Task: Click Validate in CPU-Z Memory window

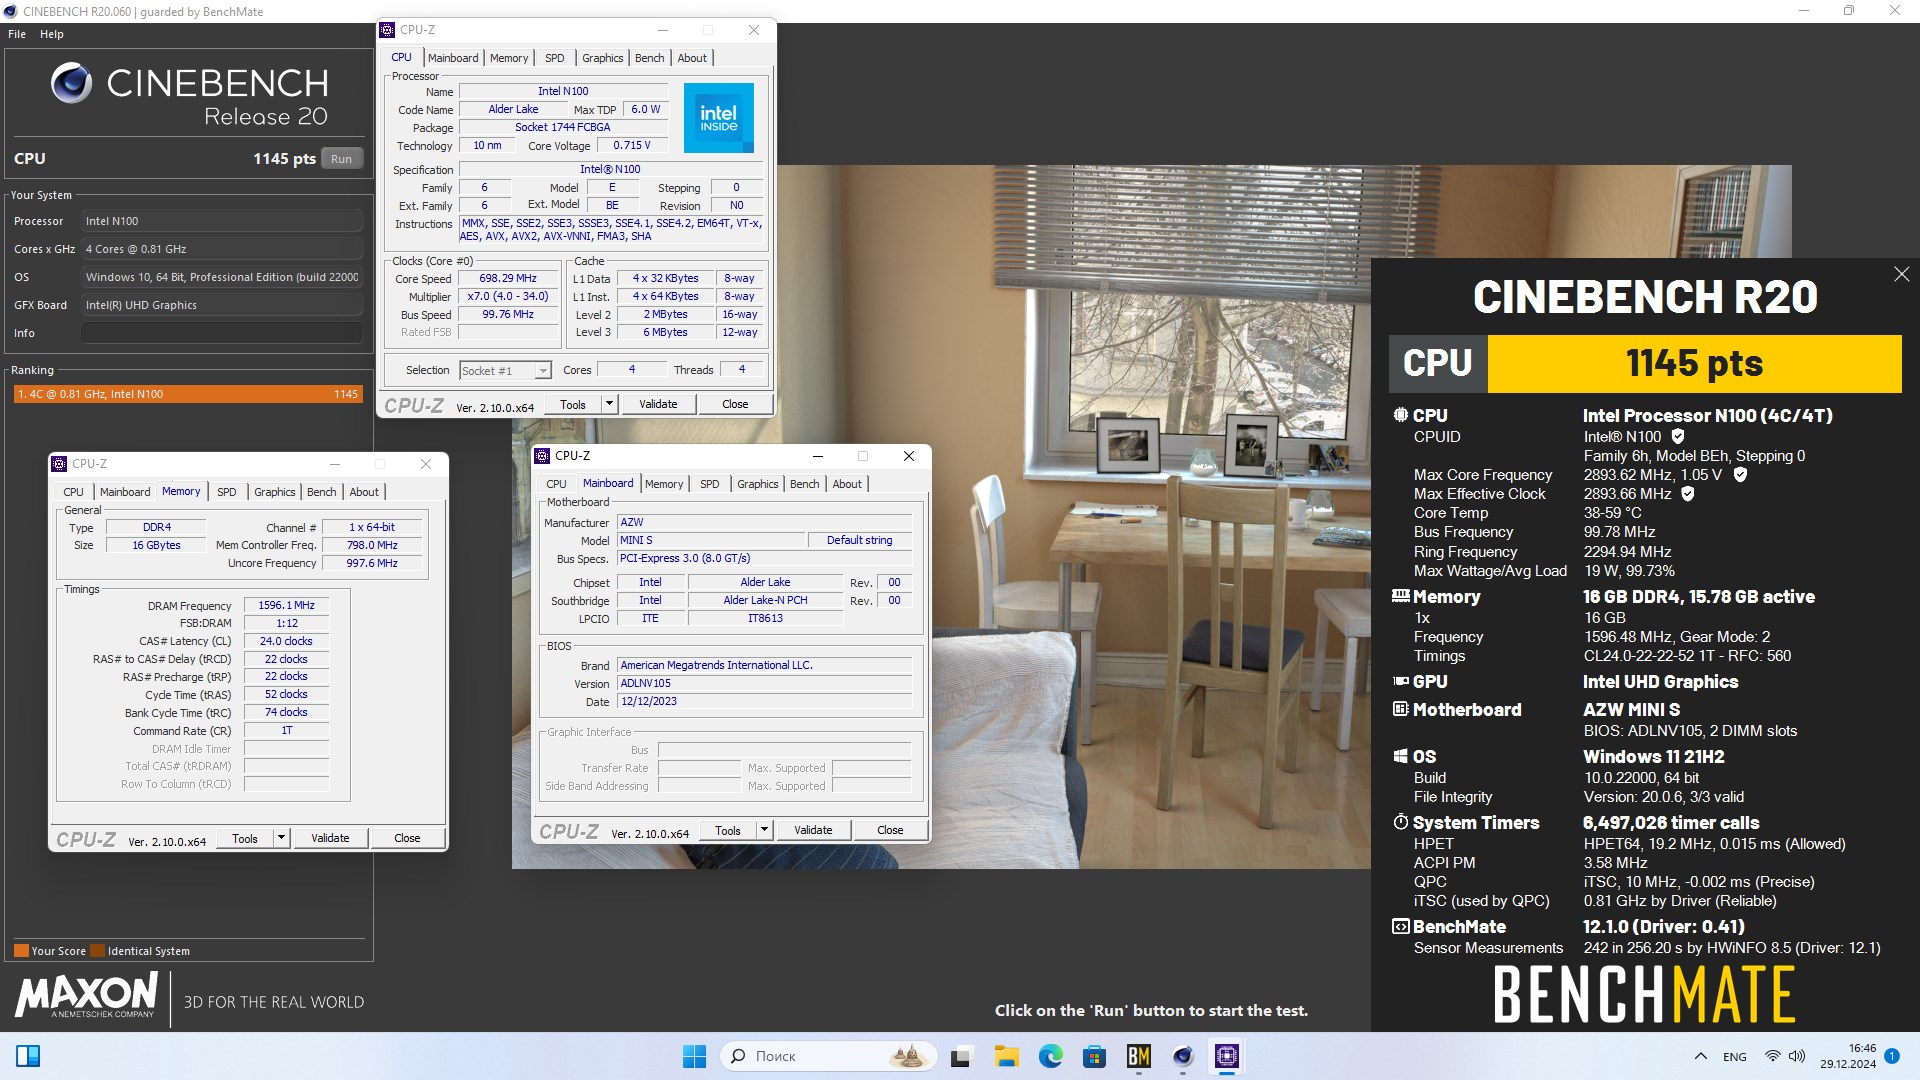Action: 330,838
